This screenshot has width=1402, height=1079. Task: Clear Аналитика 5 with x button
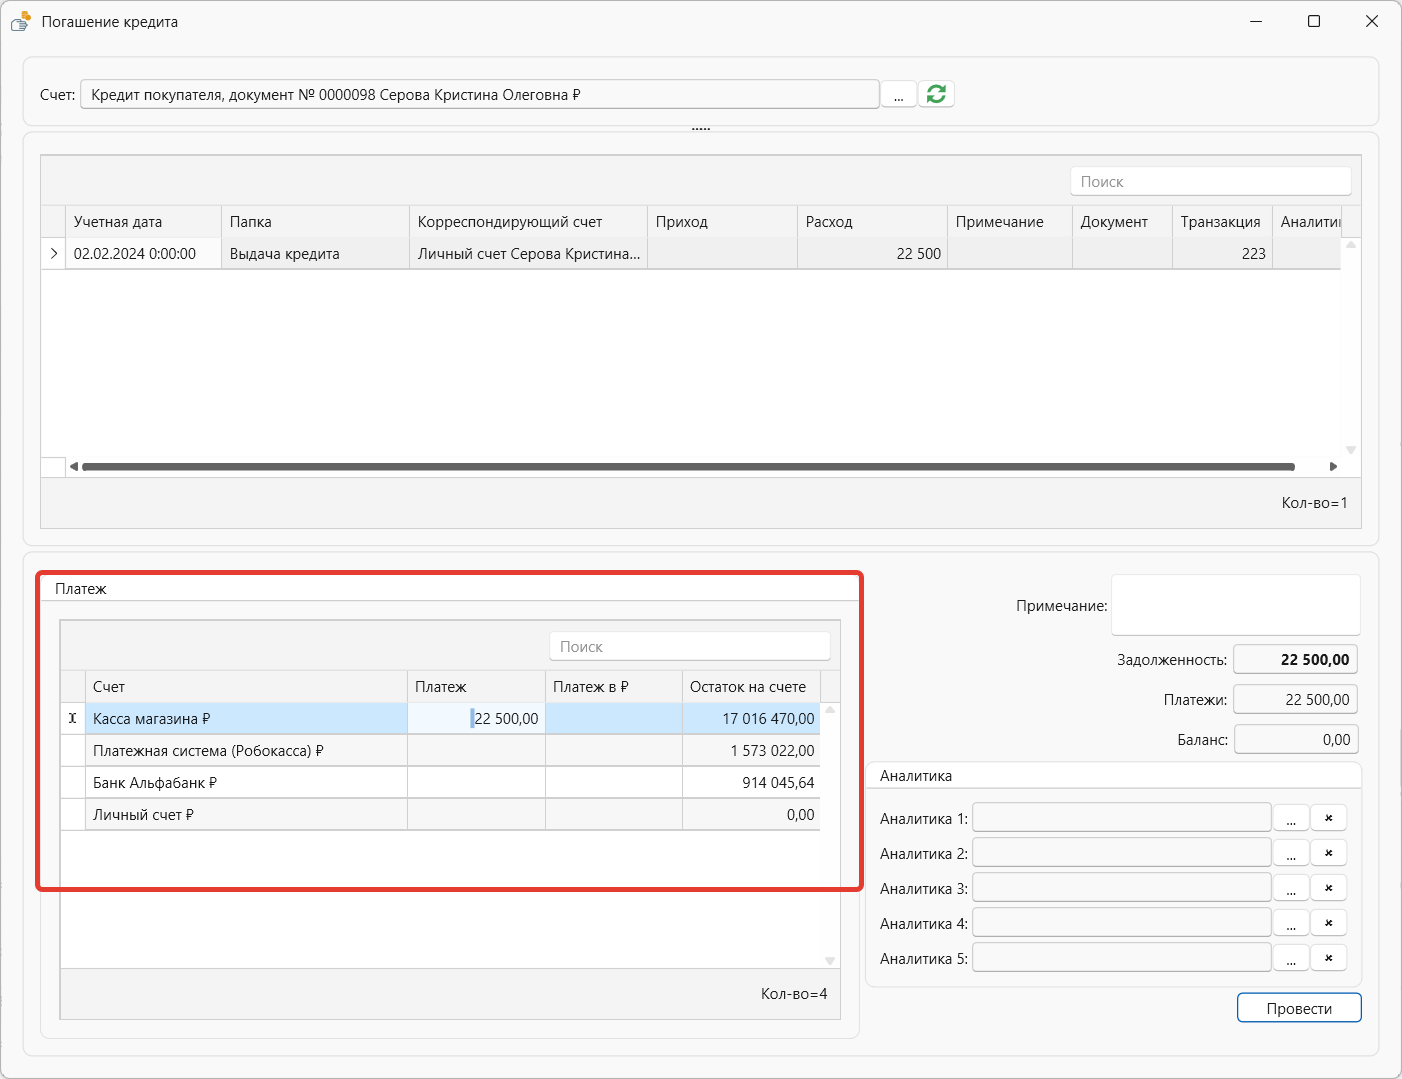pyautogui.click(x=1329, y=958)
